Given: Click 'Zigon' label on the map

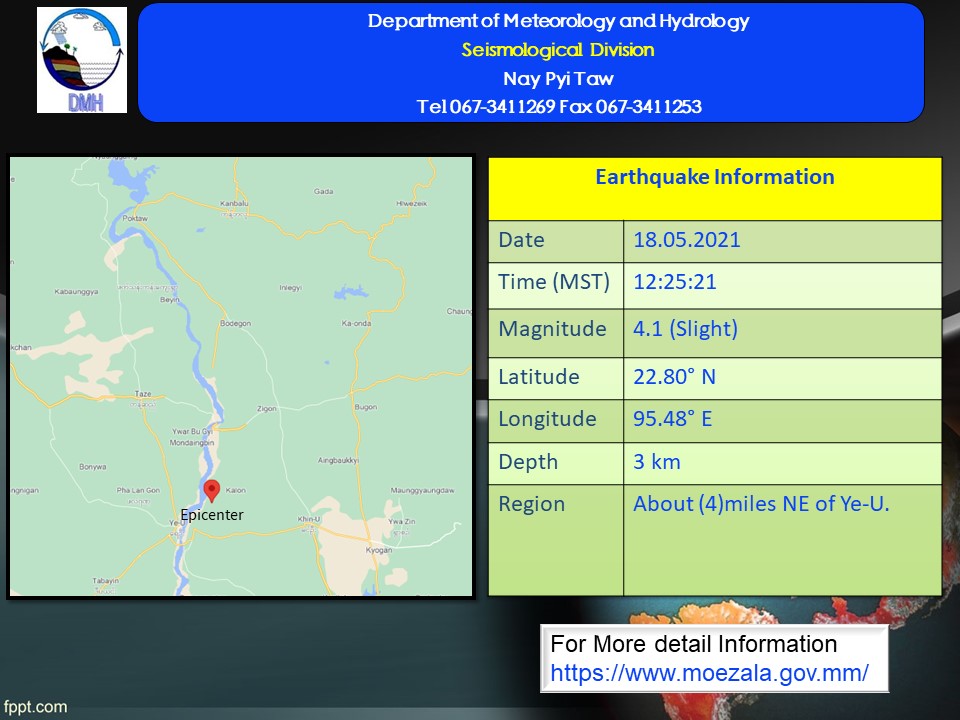Looking at the screenshot, I should coord(266,408).
